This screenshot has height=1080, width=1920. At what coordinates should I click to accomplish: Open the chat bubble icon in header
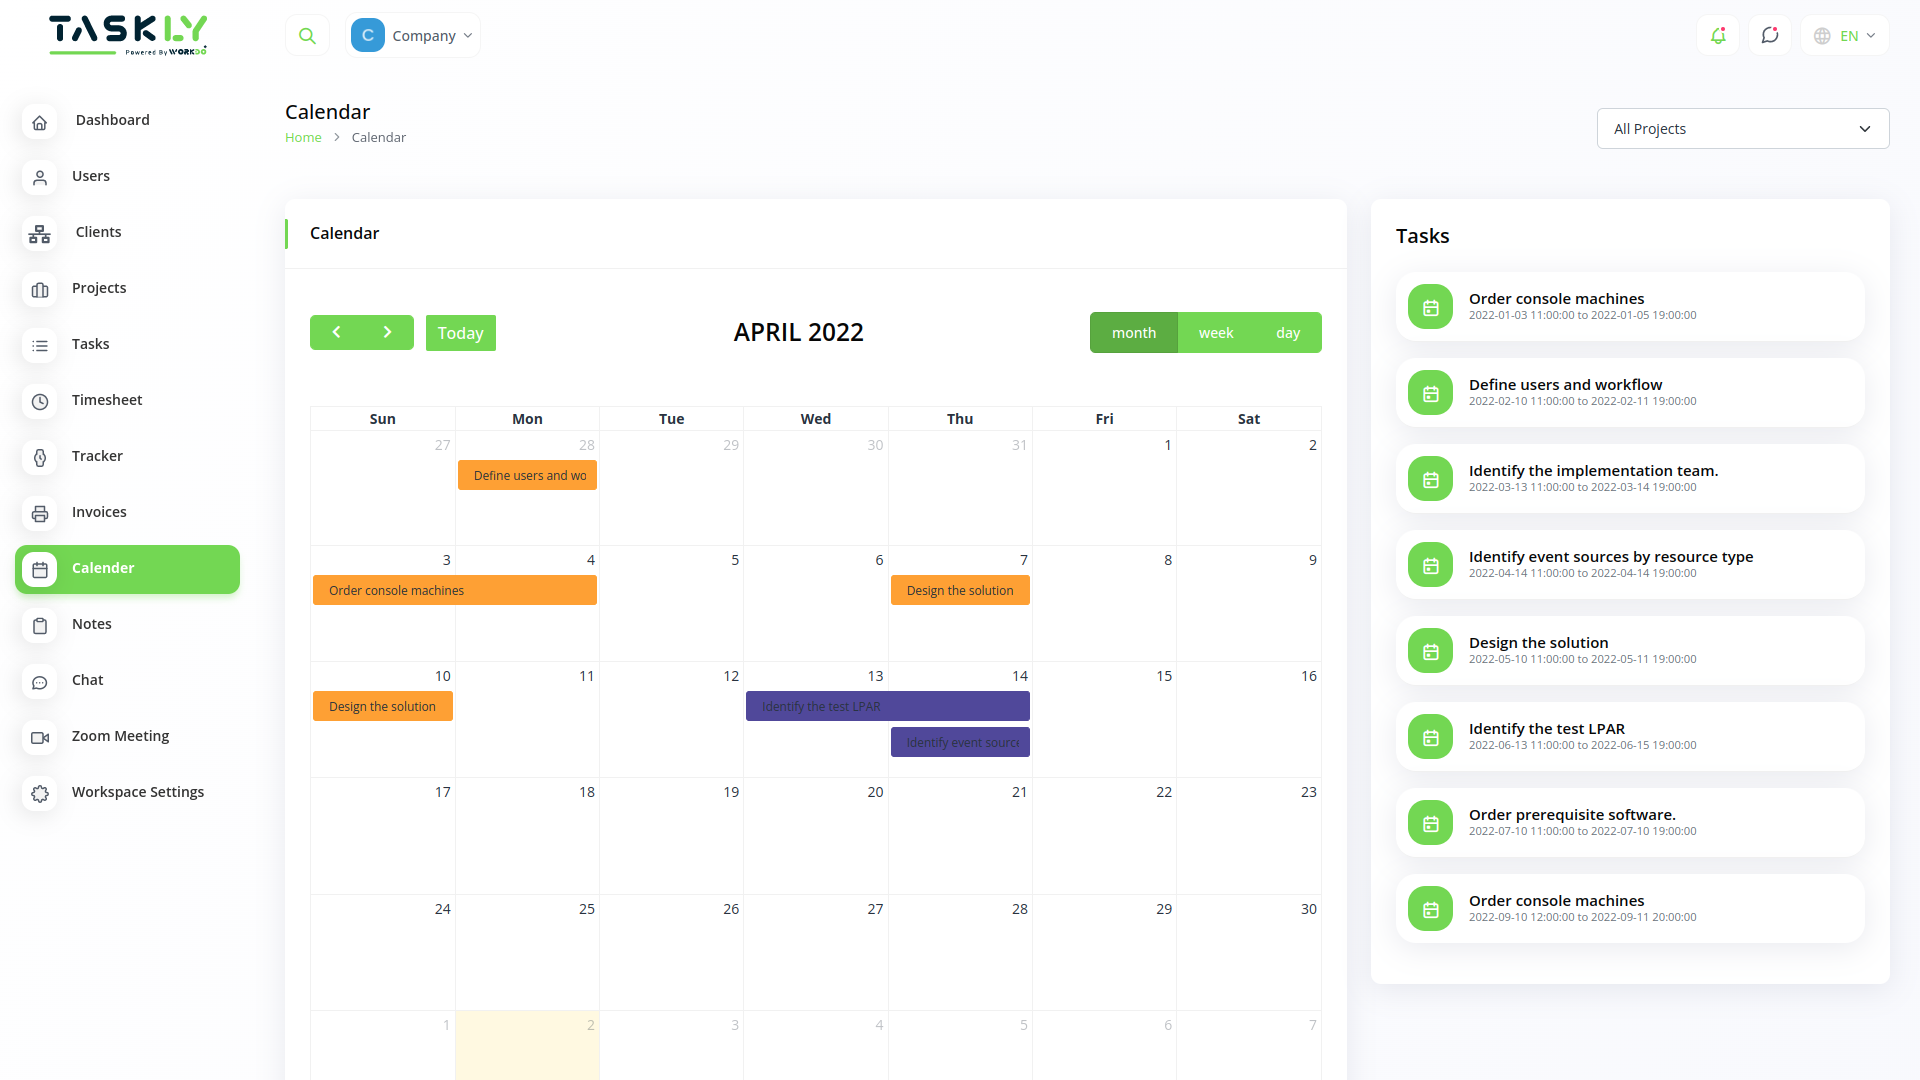(1770, 35)
